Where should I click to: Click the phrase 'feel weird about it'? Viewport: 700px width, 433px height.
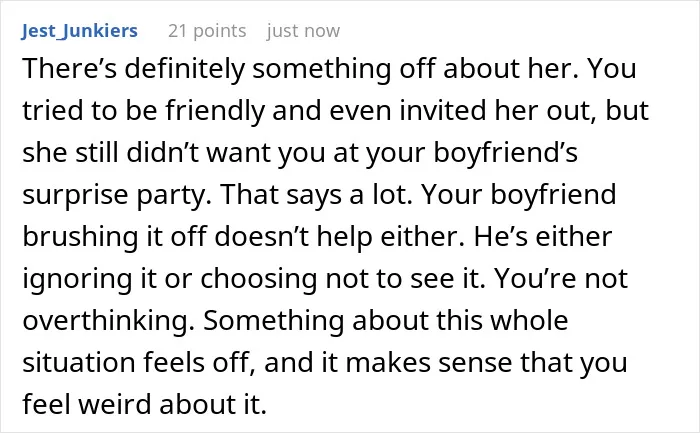(144, 404)
